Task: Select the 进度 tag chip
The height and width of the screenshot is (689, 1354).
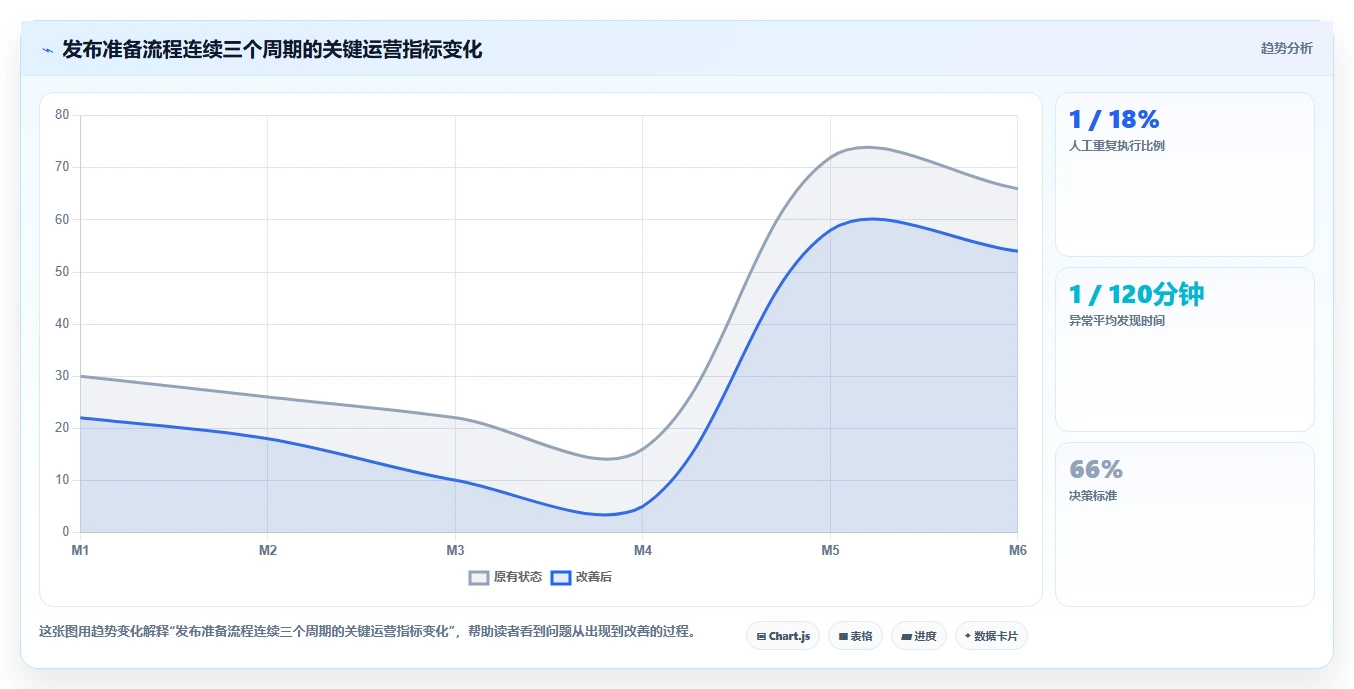Action: click(x=919, y=636)
